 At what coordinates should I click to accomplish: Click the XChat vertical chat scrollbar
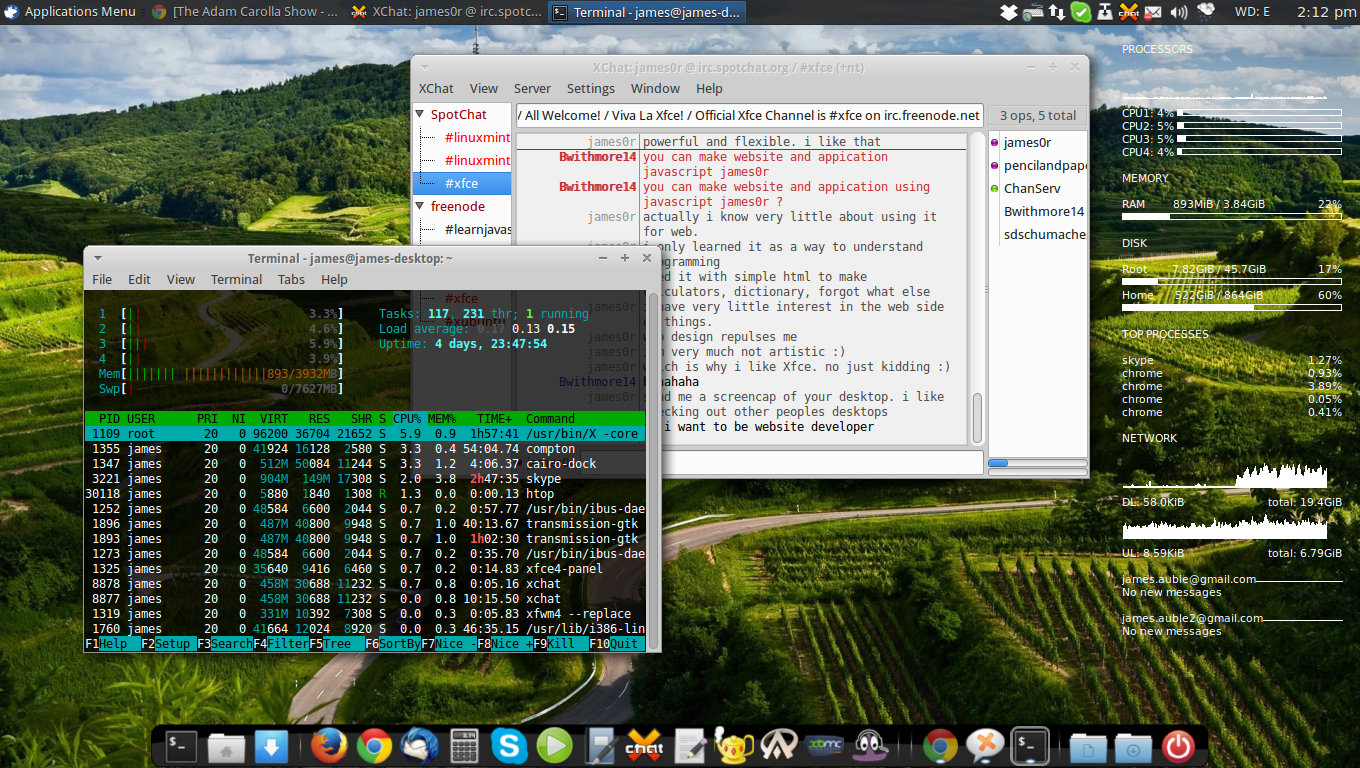[977, 289]
